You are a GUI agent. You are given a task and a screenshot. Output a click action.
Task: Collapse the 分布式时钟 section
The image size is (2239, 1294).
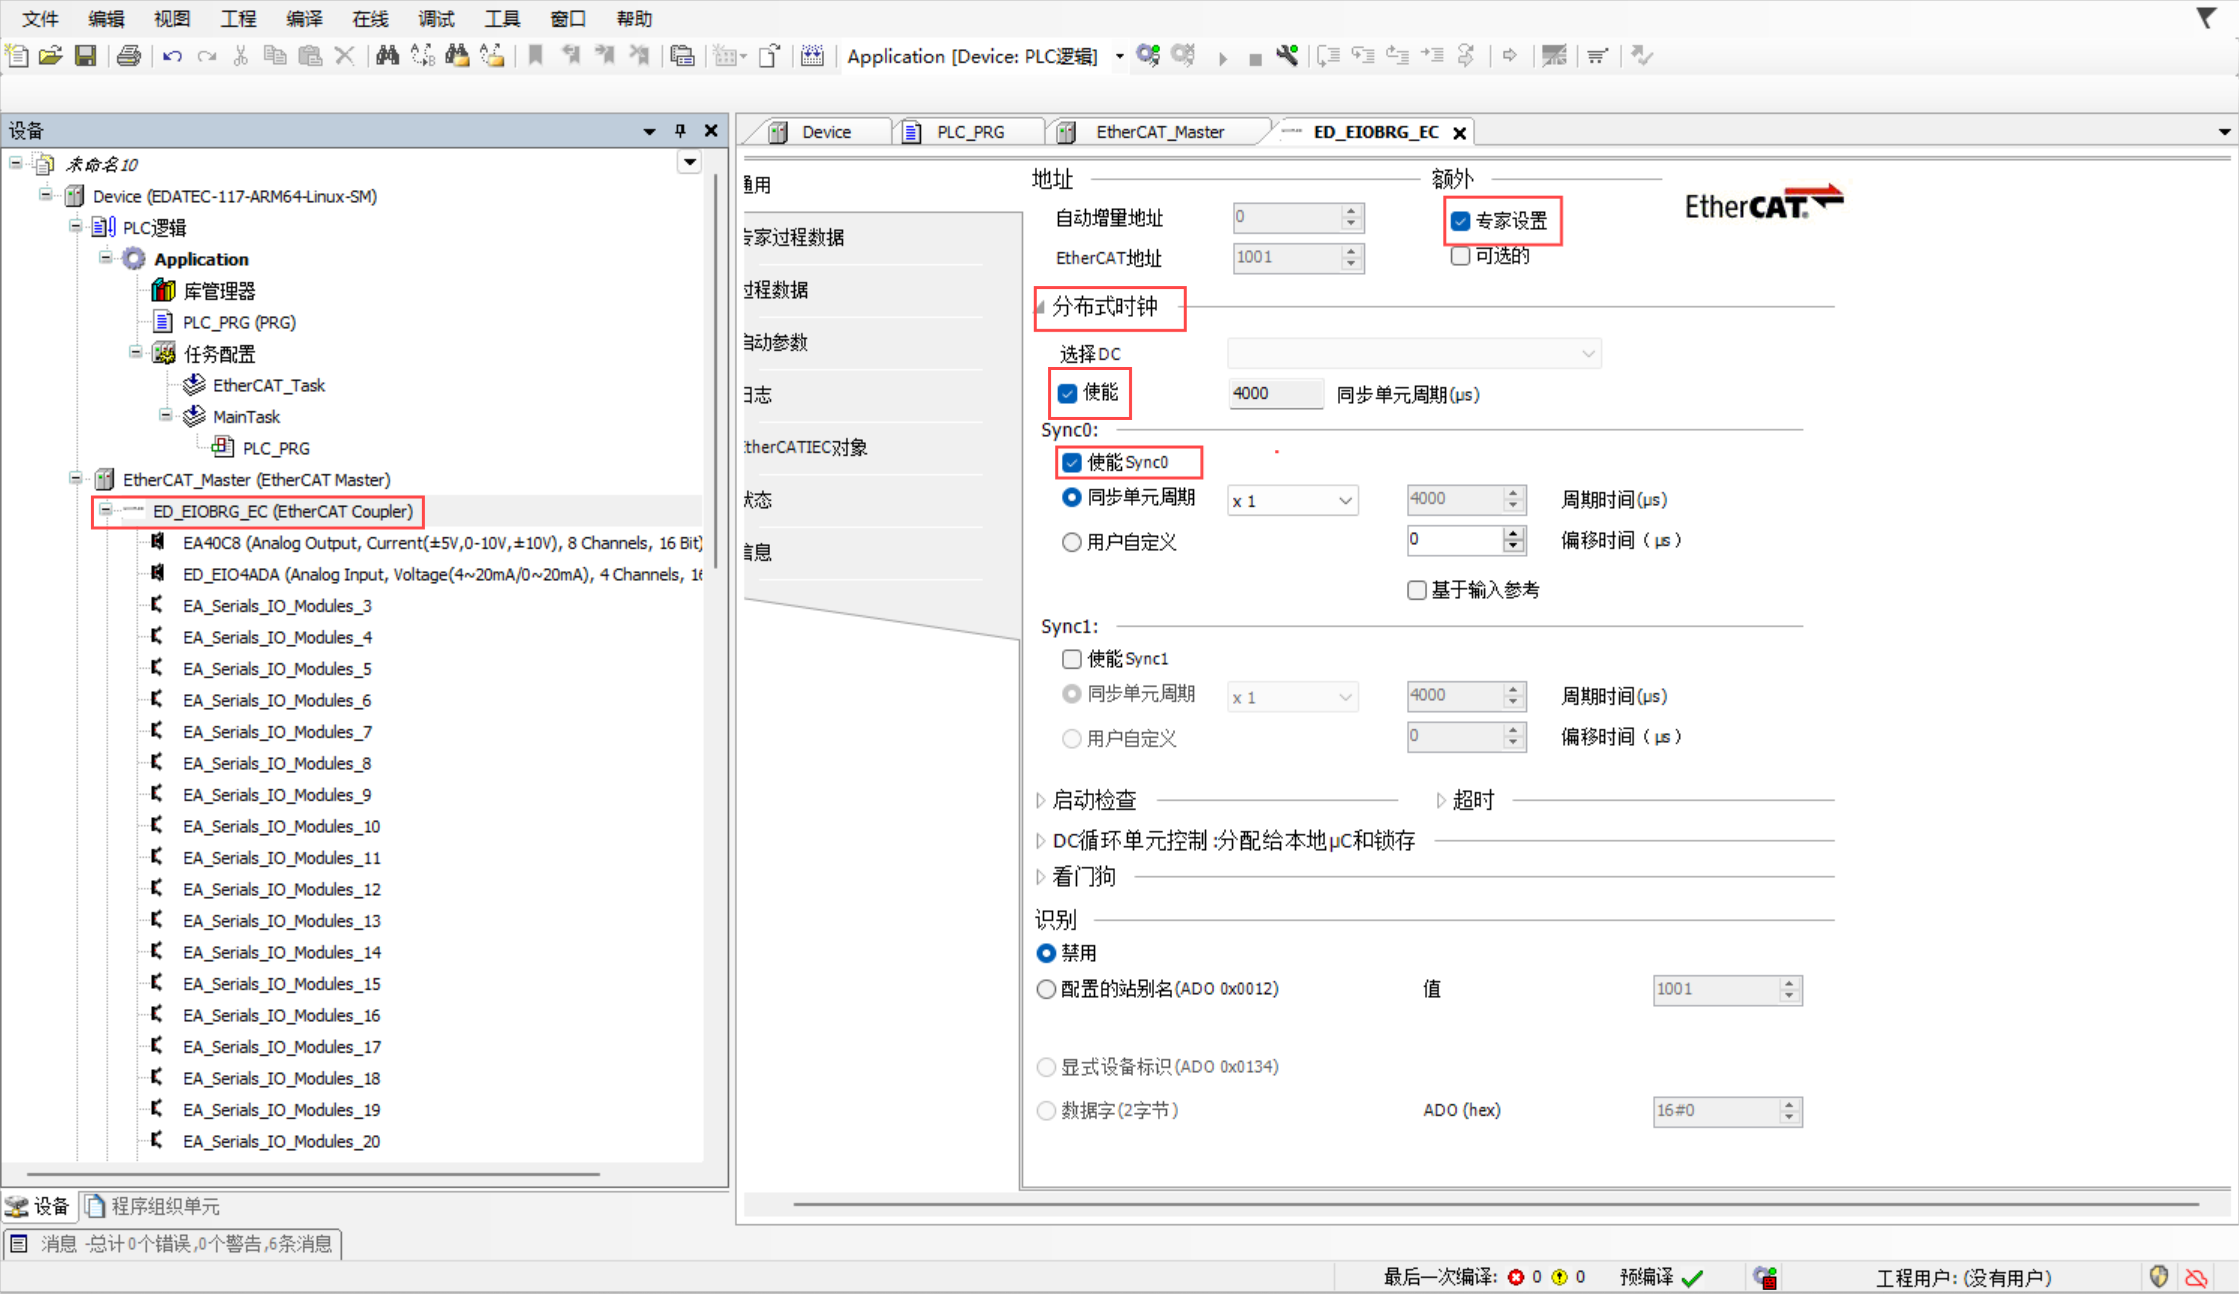pos(1041,307)
